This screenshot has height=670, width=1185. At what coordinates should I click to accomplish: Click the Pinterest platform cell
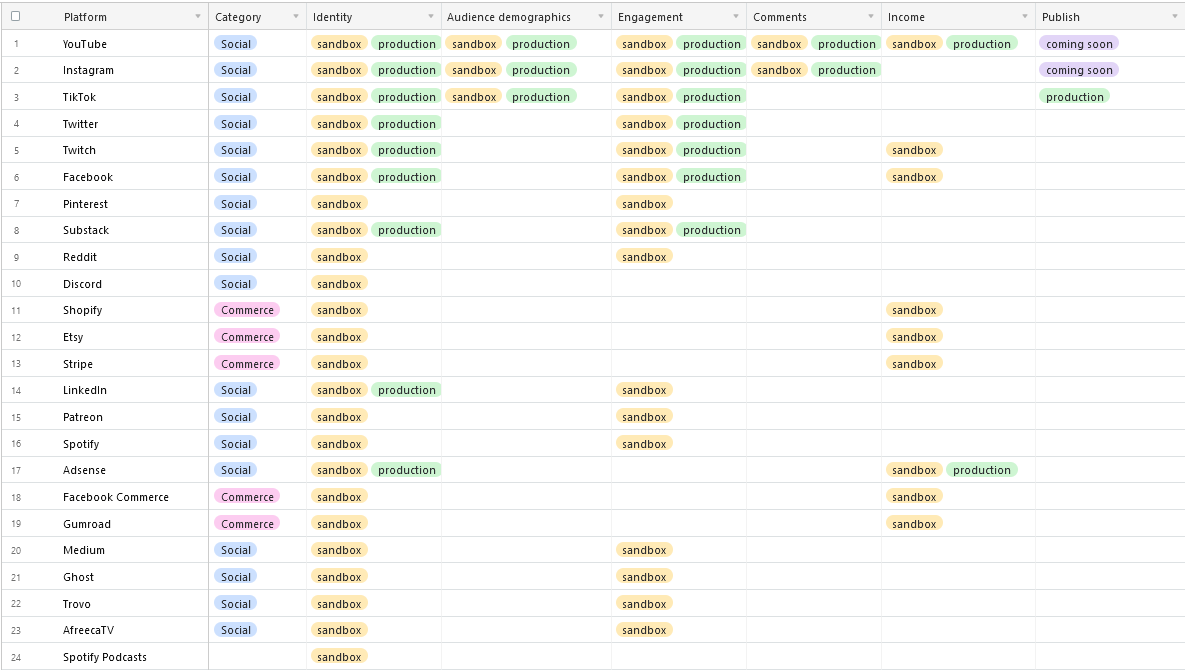coord(85,204)
